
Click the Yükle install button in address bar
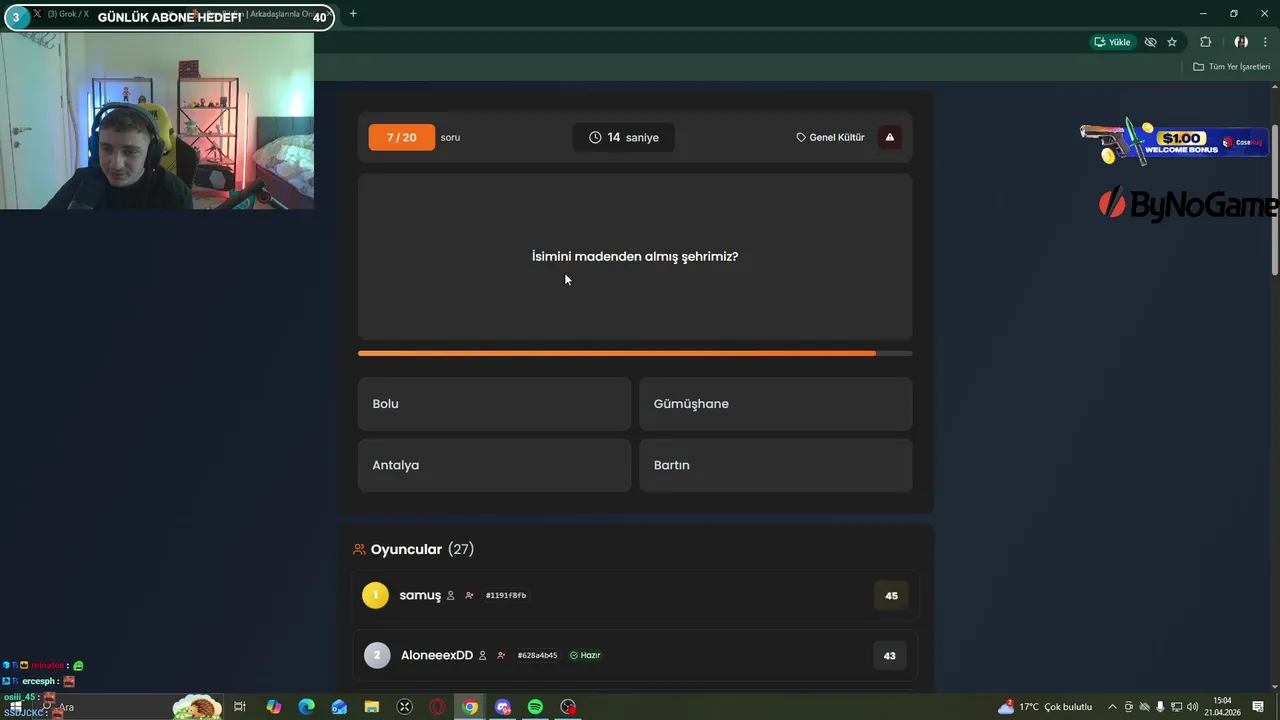1112,42
